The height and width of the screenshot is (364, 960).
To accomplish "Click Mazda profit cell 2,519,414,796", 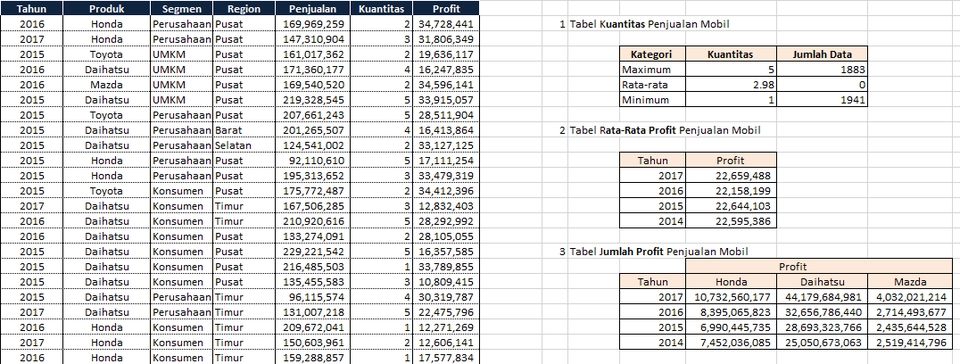I will point(910,343).
